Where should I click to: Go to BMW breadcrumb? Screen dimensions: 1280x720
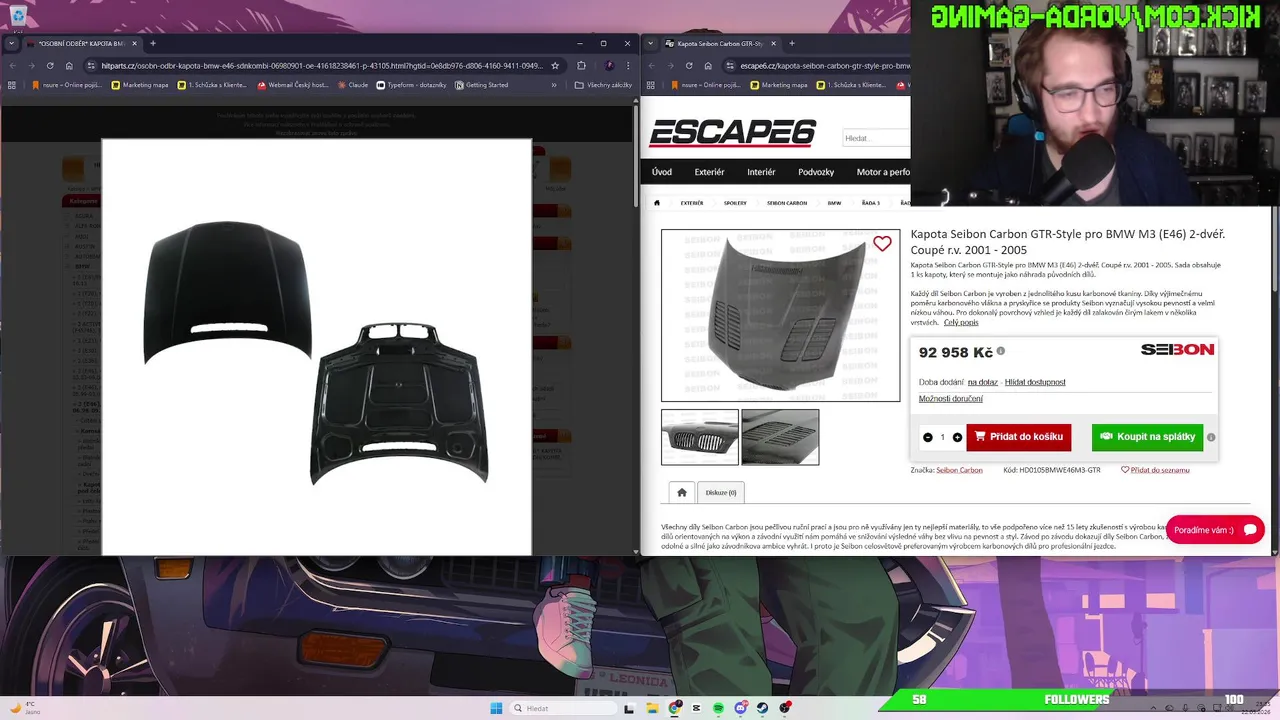point(834,203)
